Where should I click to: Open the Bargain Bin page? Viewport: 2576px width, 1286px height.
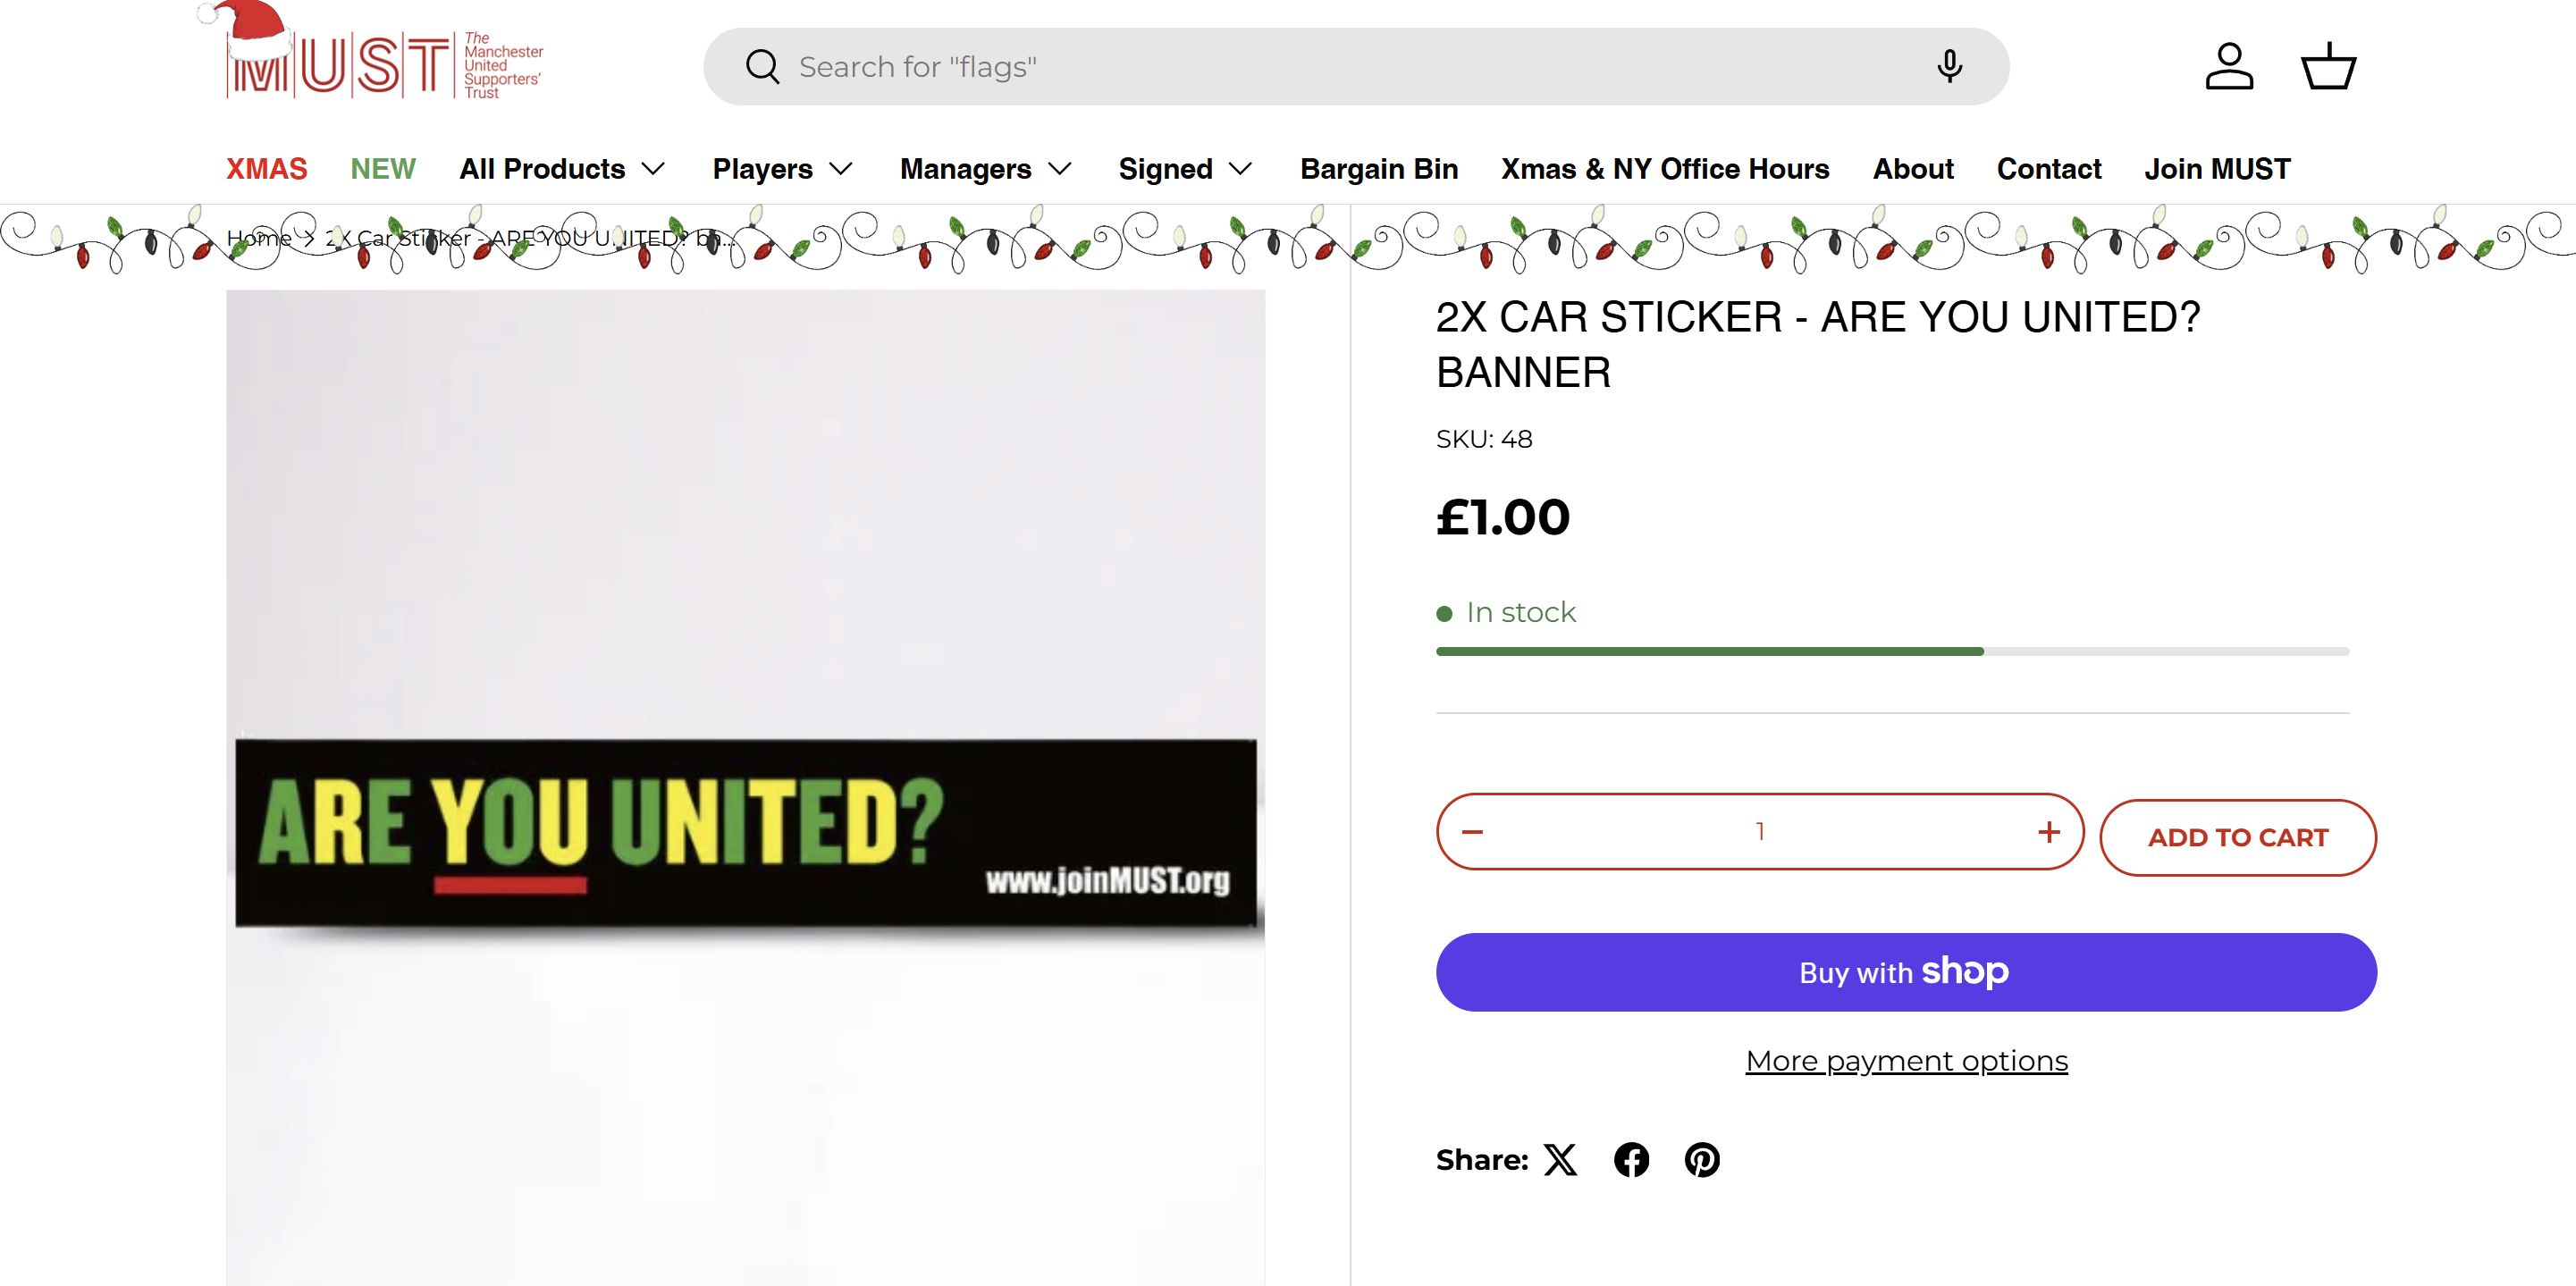pos(1378,169)
